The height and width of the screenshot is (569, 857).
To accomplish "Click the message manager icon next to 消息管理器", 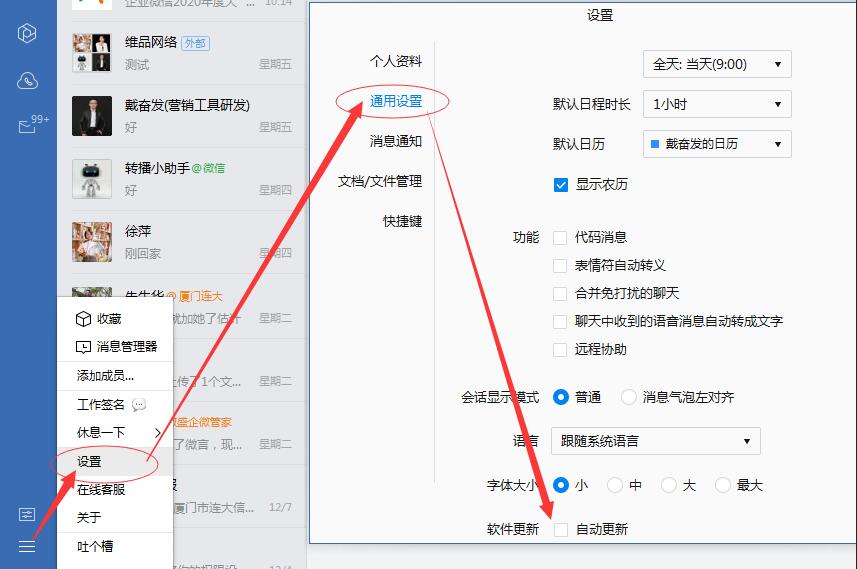I will click(83, 347).
